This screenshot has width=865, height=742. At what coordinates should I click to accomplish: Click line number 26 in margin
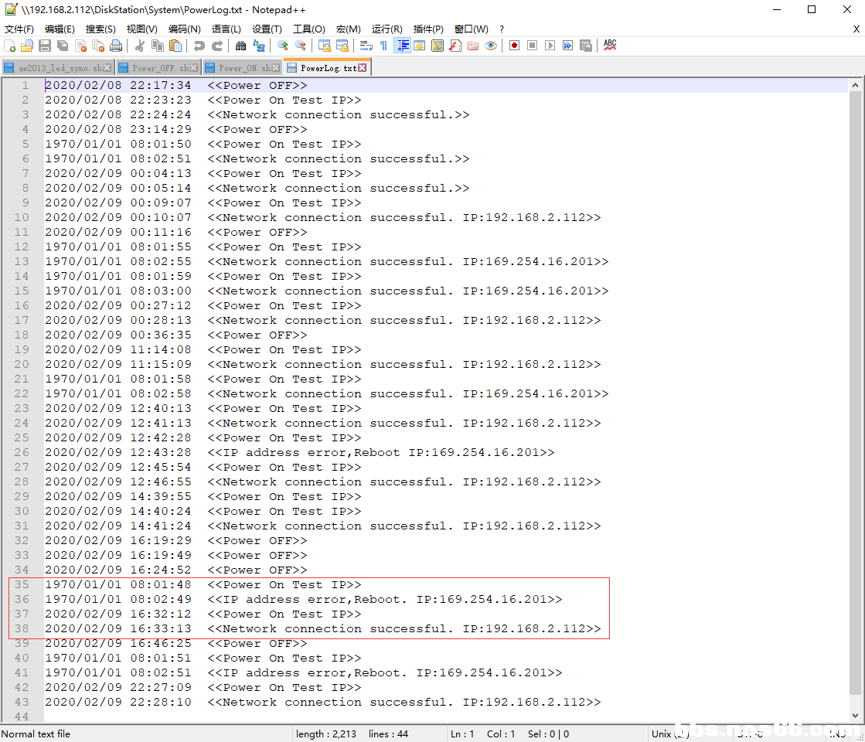22,452
